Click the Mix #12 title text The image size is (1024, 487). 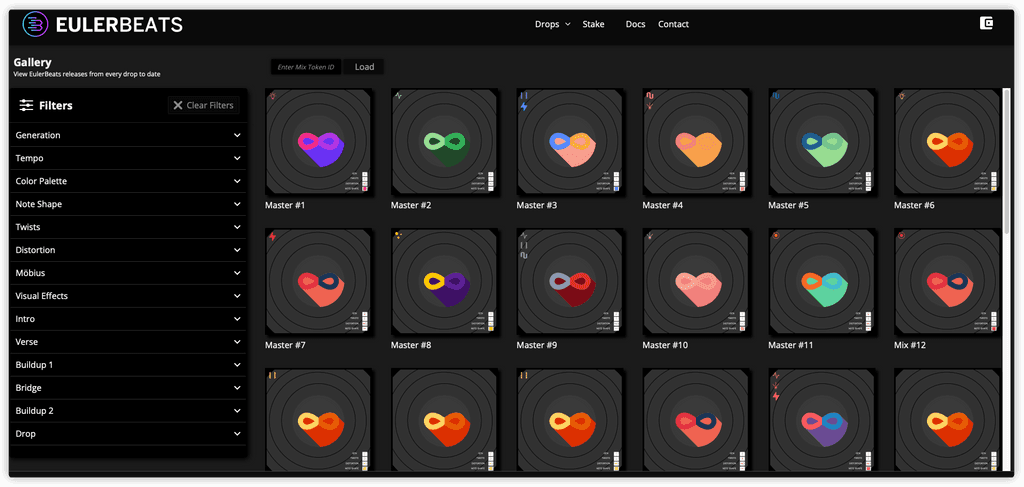(910, 345)
